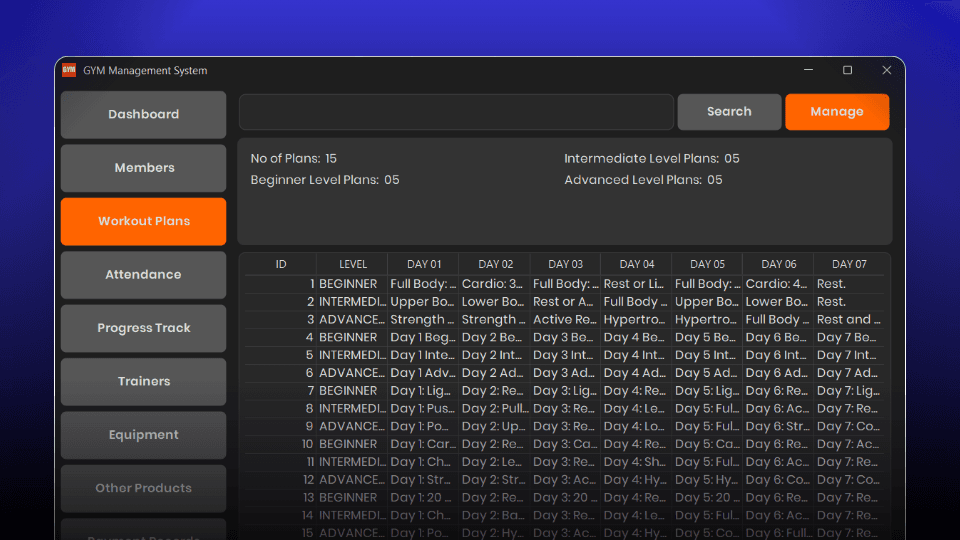Click 'Day 1 Inte...' cell in row 5
This screenshot has height=540, width=960.
(x=423, y=355)
